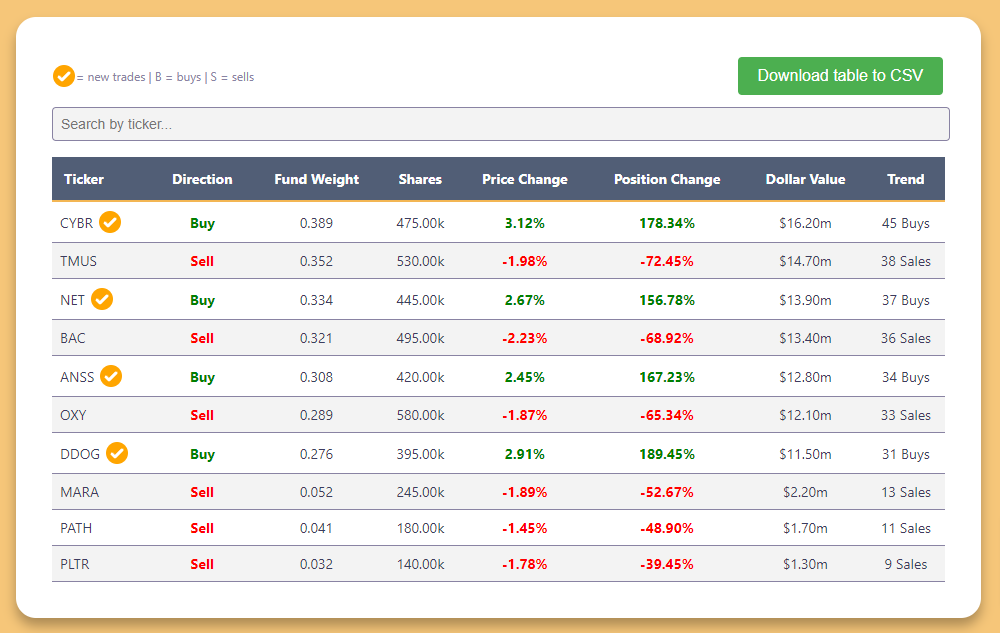Viewport: 1000px width, 633px height.
Task: Click dollar value $13.90m
Action: (805, 300)
